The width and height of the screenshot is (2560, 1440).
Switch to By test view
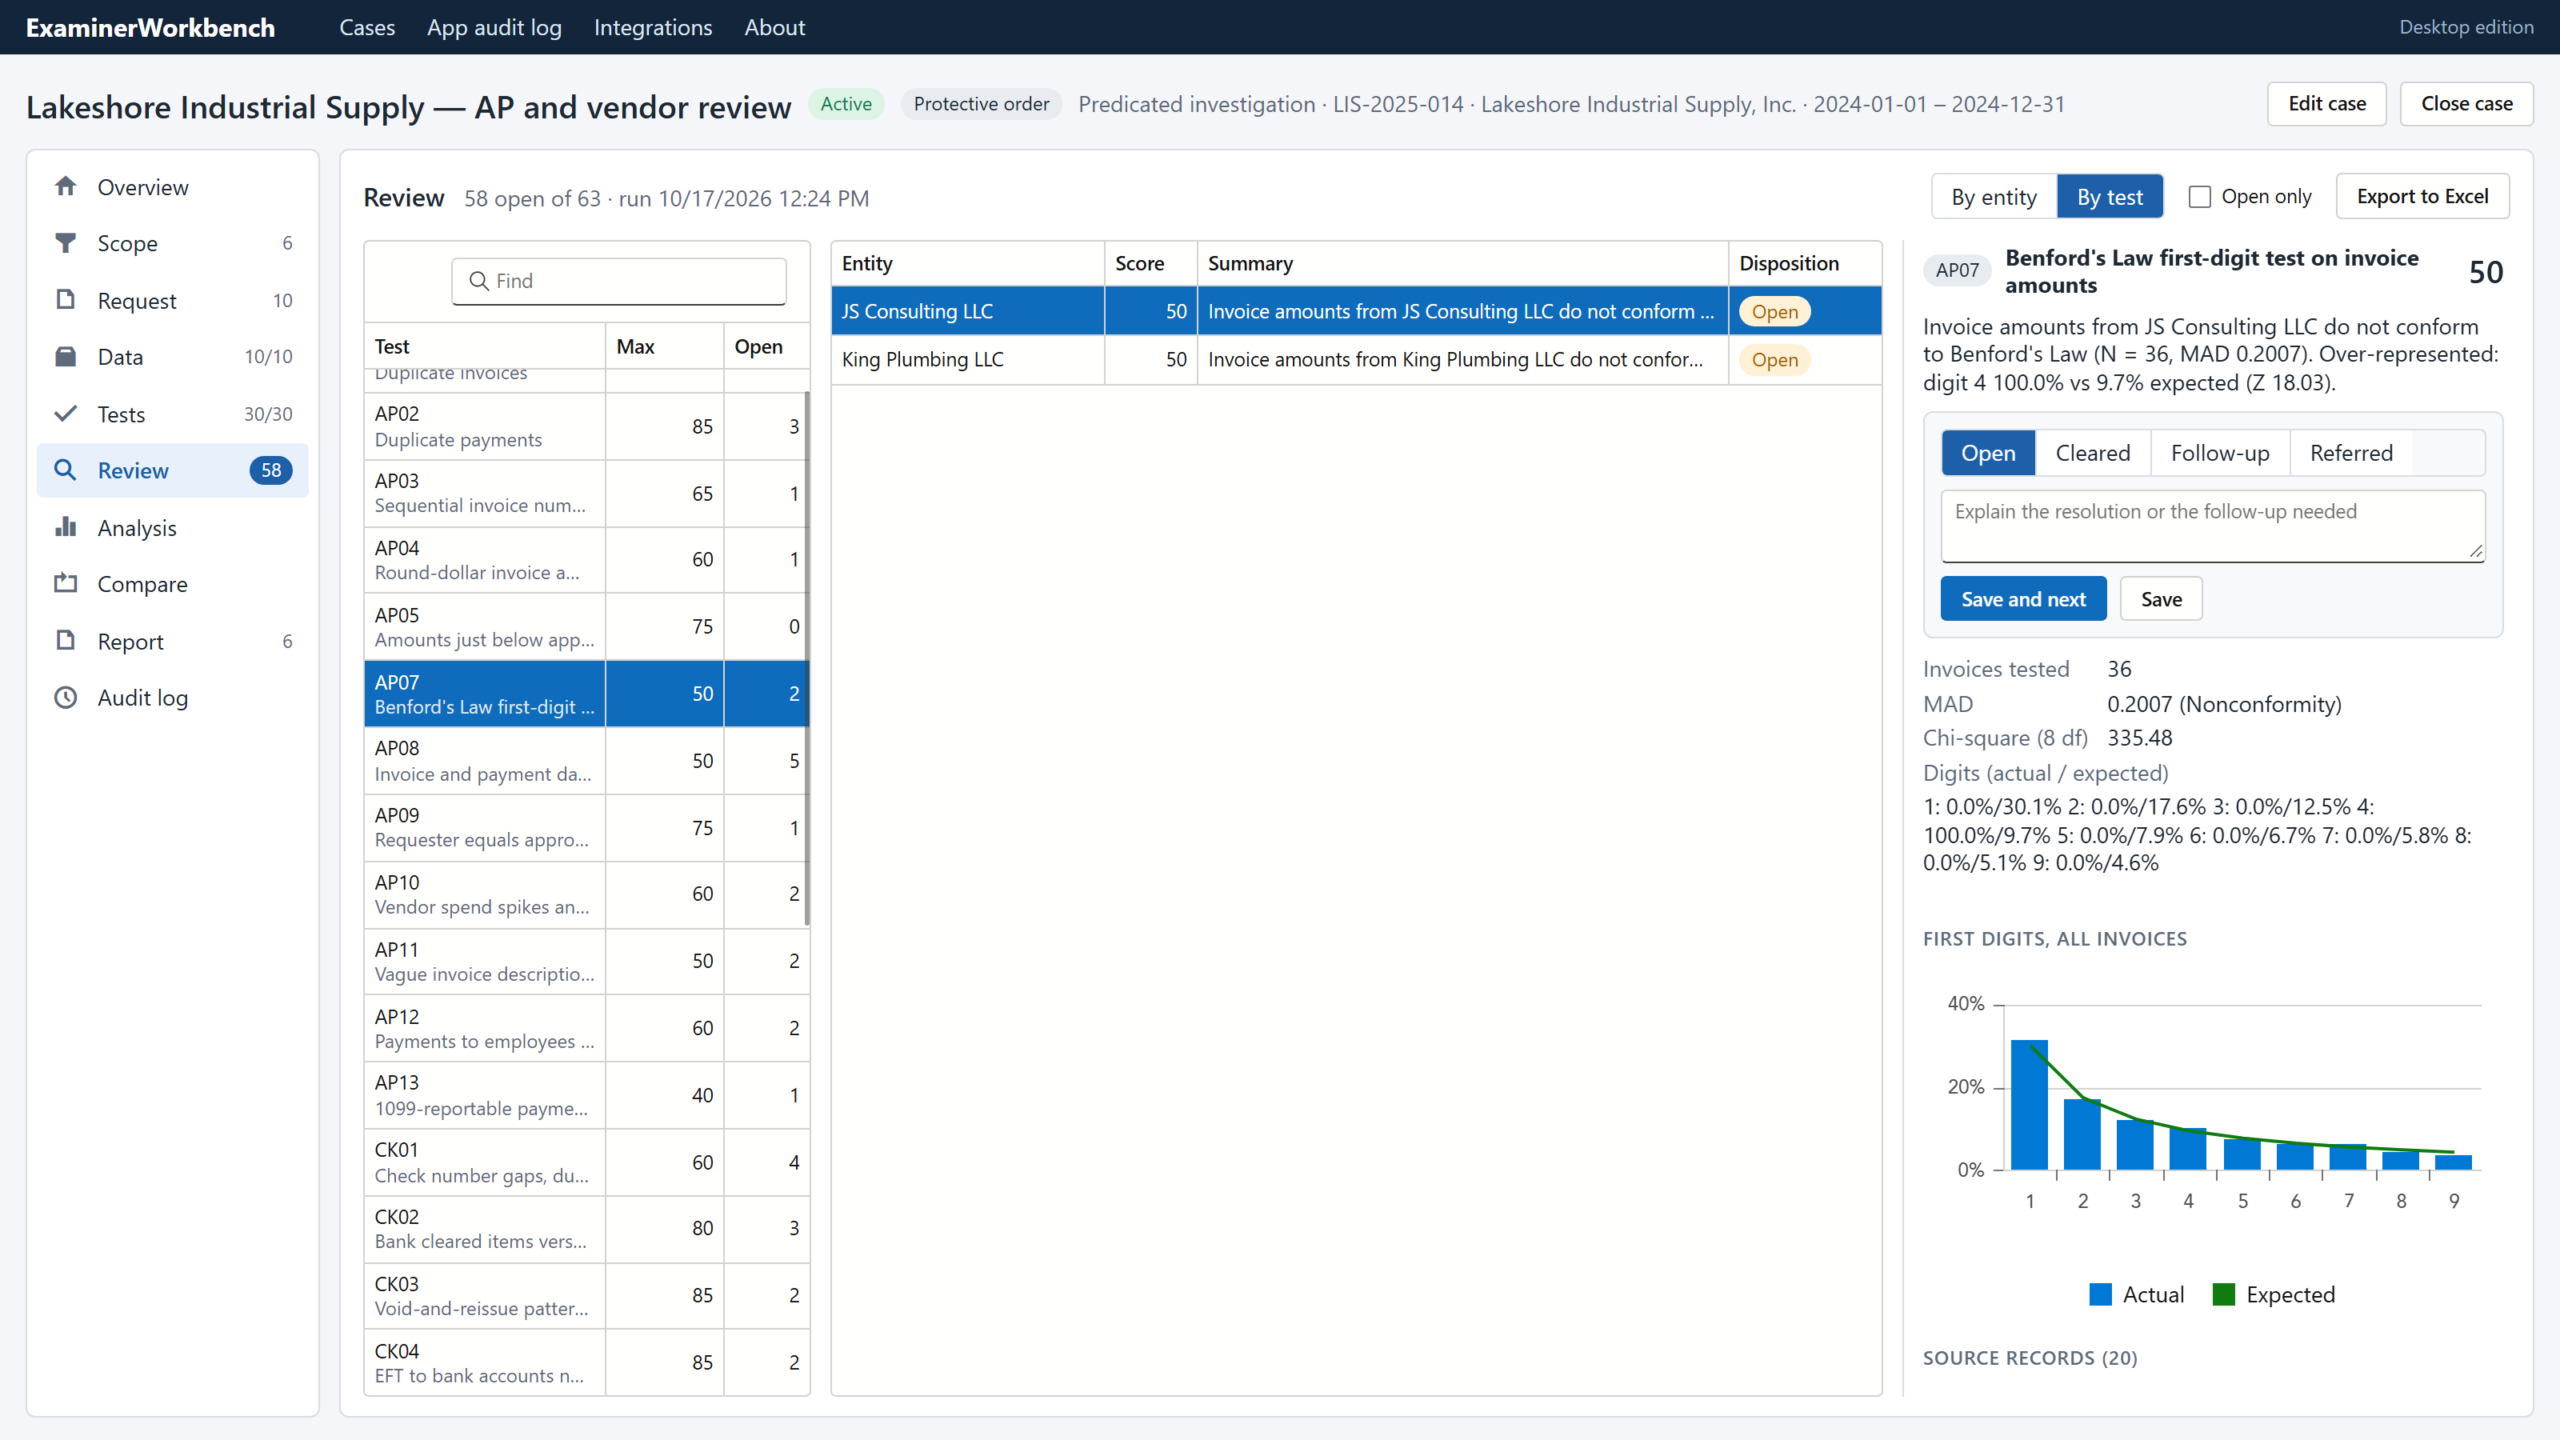tap(2110, 197)
